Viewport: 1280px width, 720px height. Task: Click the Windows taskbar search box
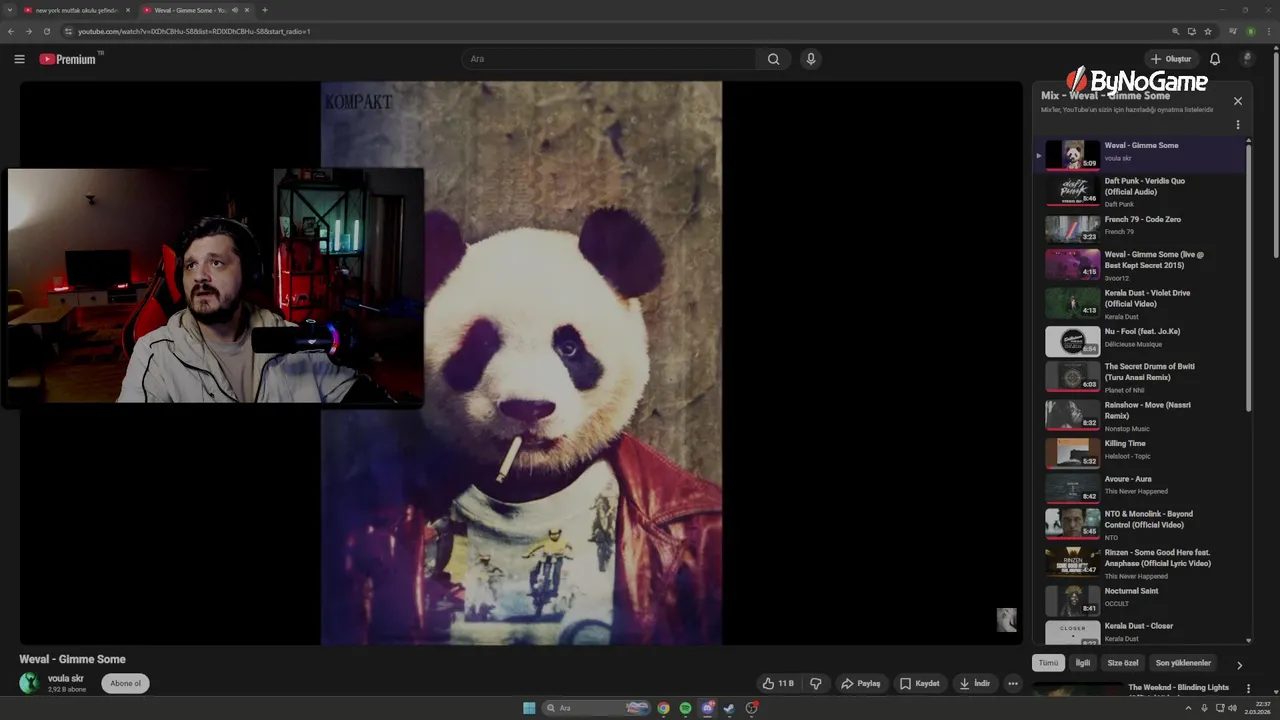click(x=597, y=708)
